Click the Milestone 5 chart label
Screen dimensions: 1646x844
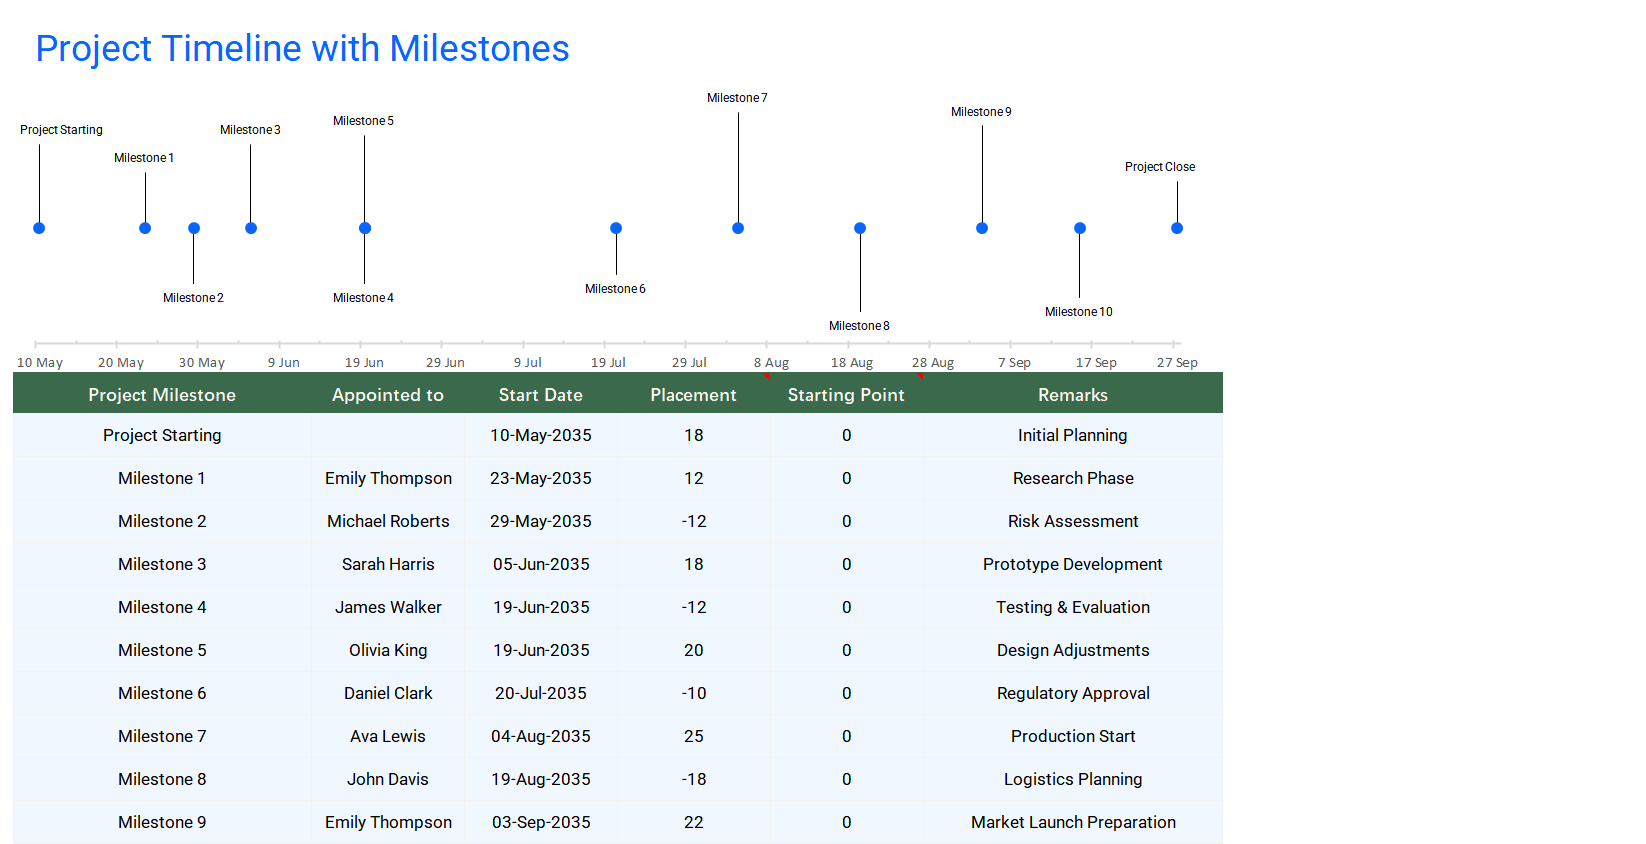click(363, 121)
